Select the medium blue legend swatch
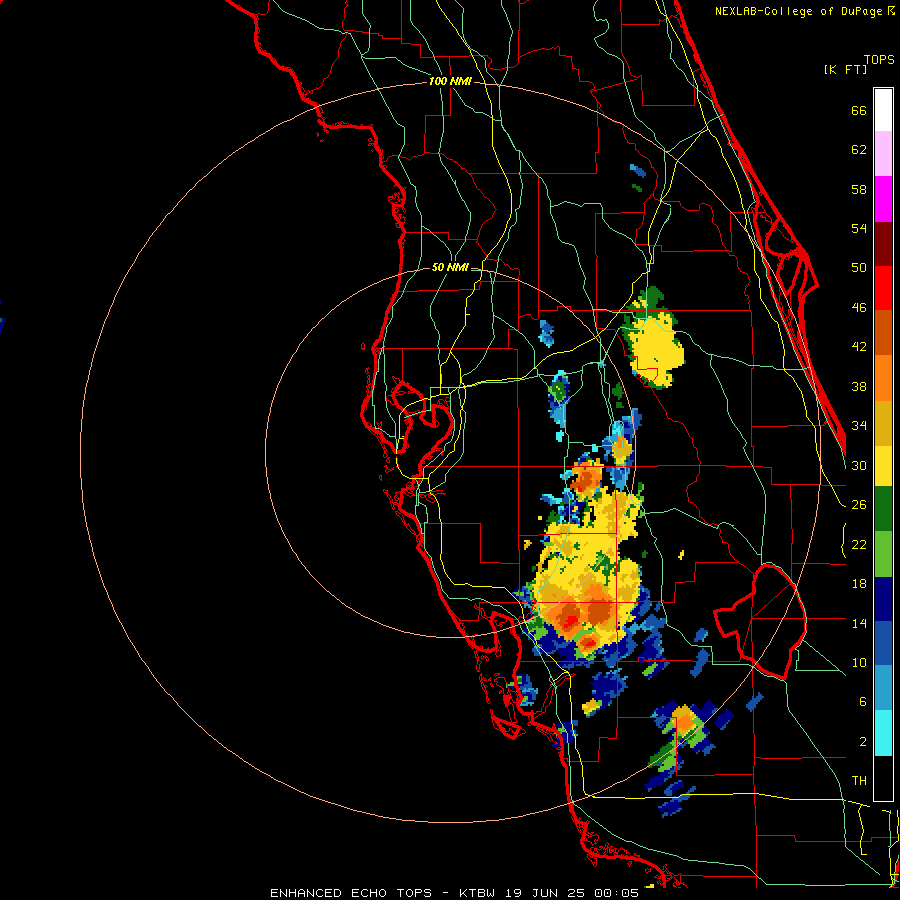The width and height of the screenshot is (900, 900). click(883, 645)
